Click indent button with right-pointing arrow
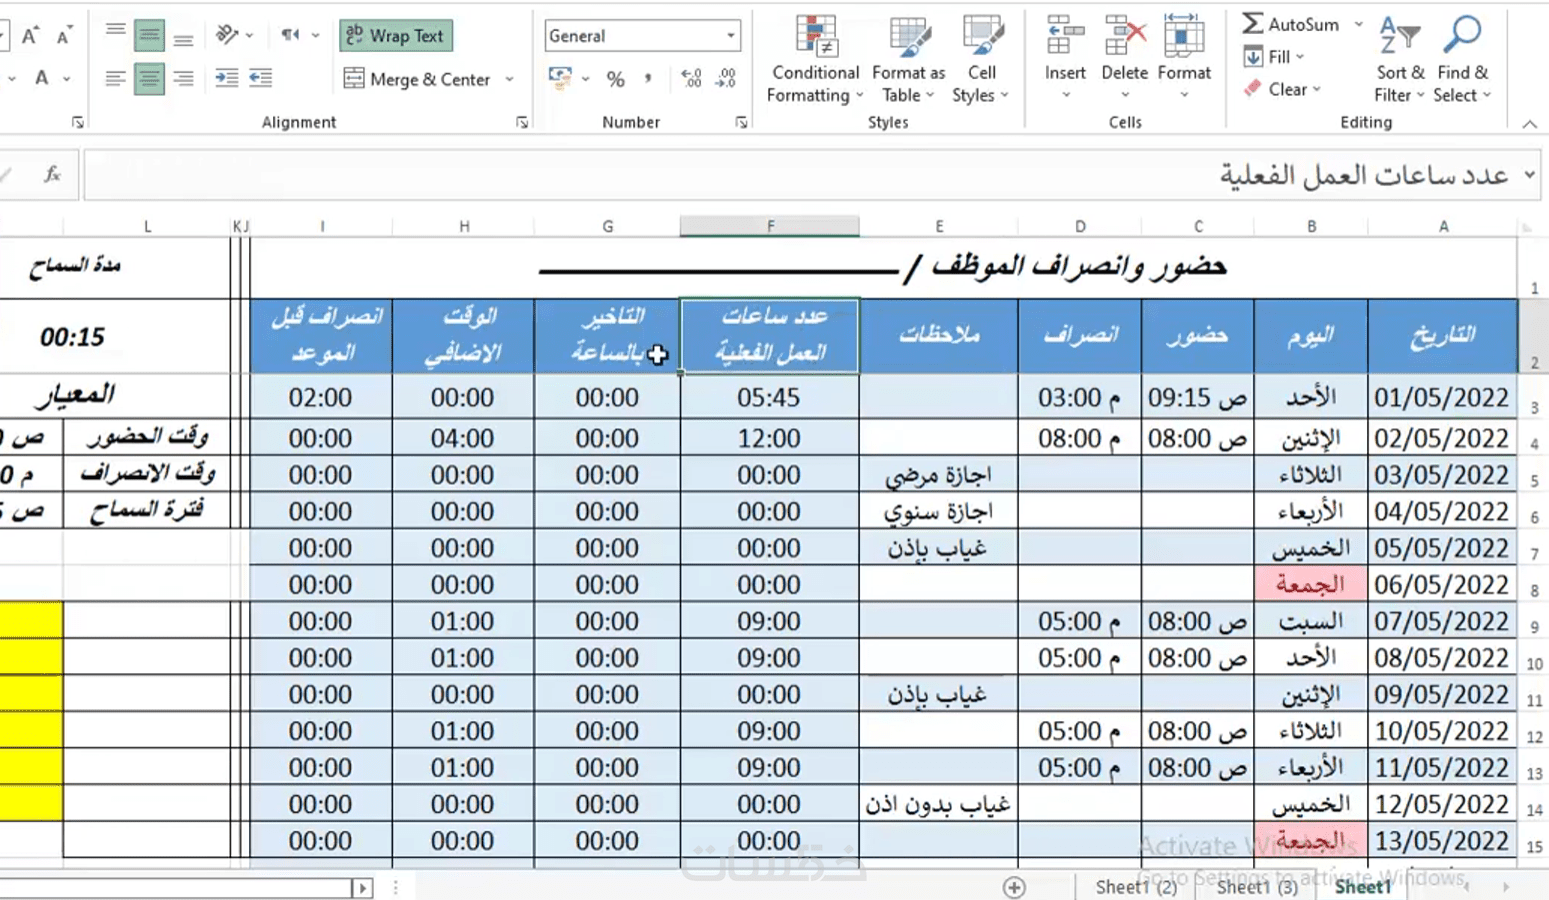 227,78
